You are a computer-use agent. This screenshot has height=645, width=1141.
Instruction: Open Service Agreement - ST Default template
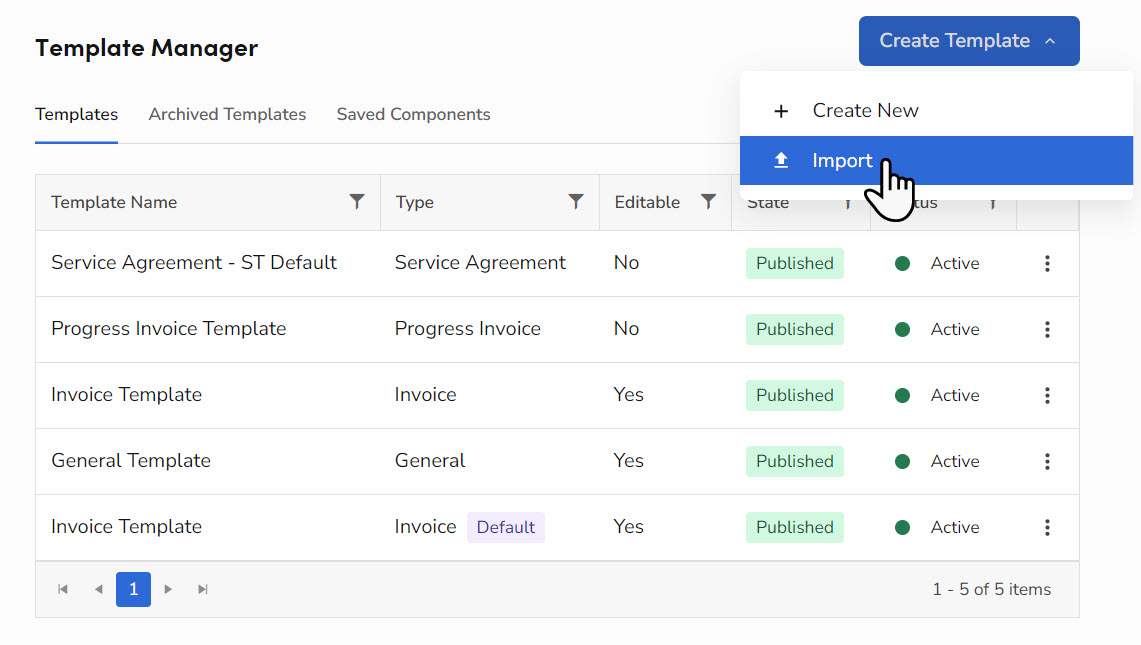pyautogui.click(x=196, y=263)
